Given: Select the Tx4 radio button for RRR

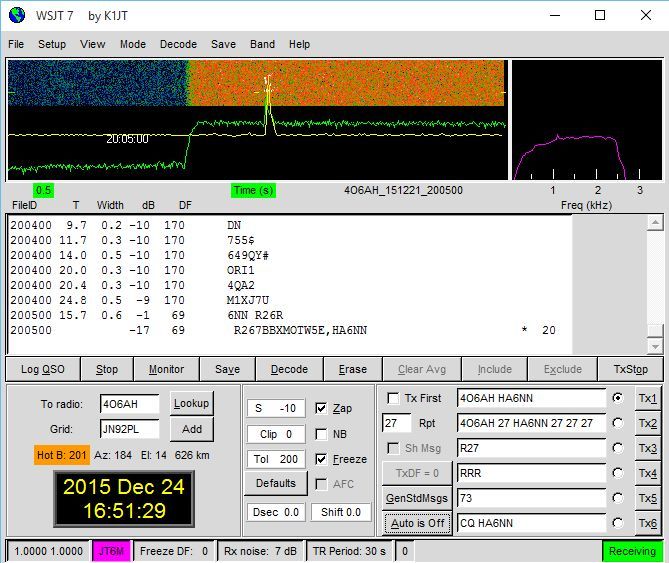Looking at the screenshot, I should pos(617,473).
